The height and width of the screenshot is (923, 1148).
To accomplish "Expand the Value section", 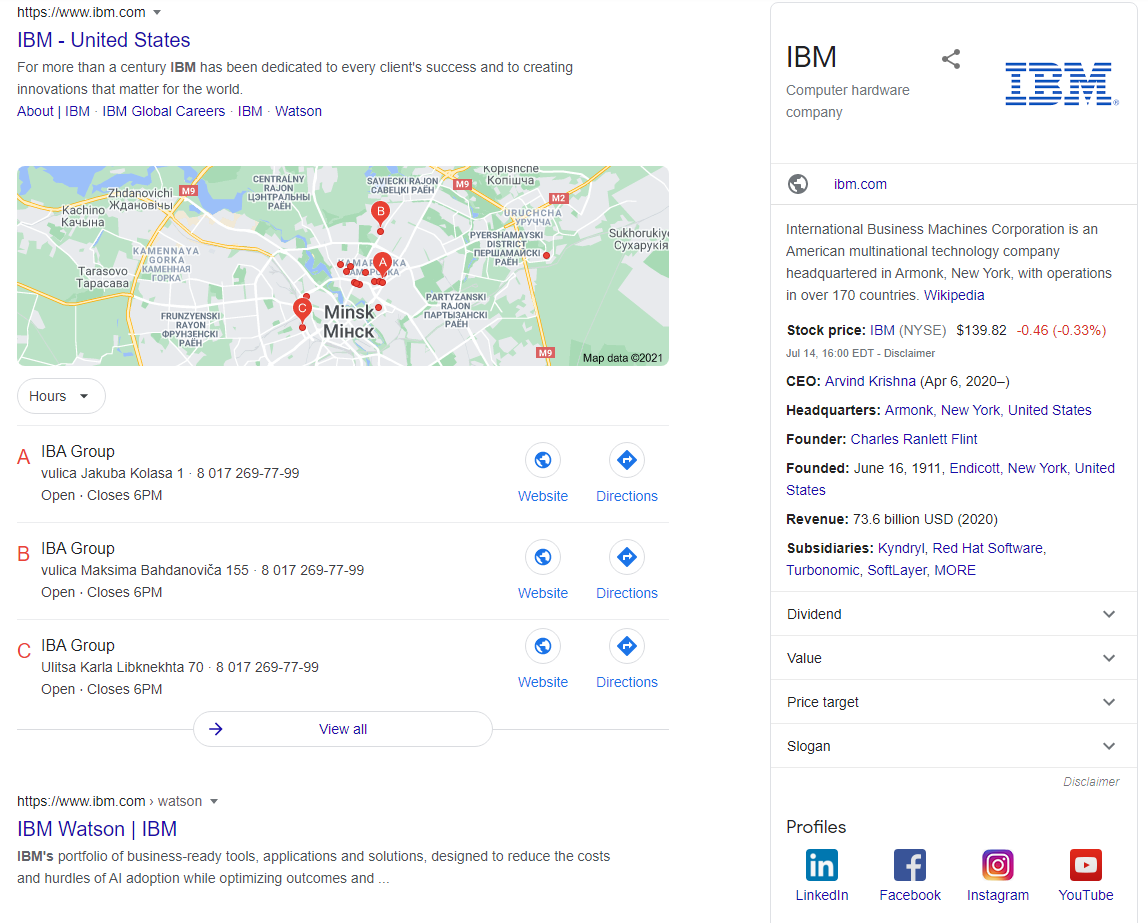I will click(x=953, y=658).
